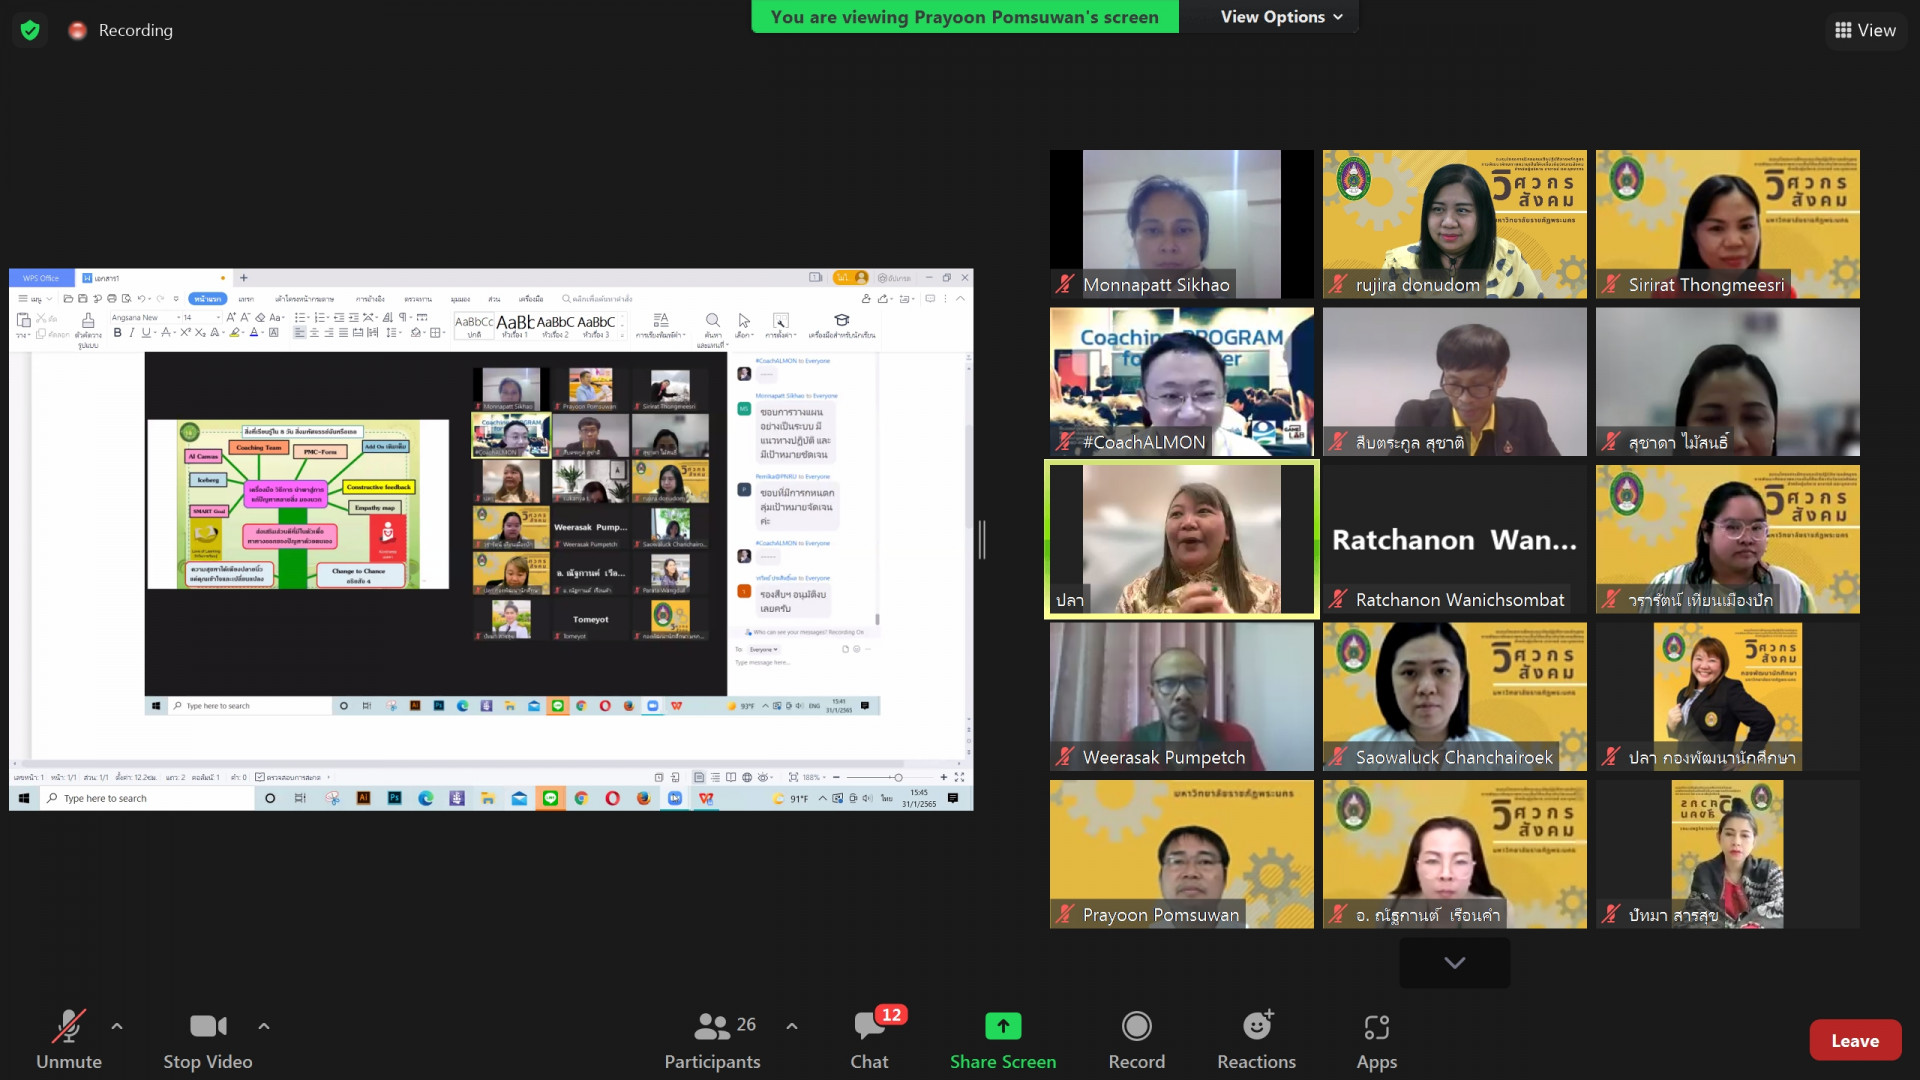Toggle meeting recording with Record

(x=1136, y=1040)
